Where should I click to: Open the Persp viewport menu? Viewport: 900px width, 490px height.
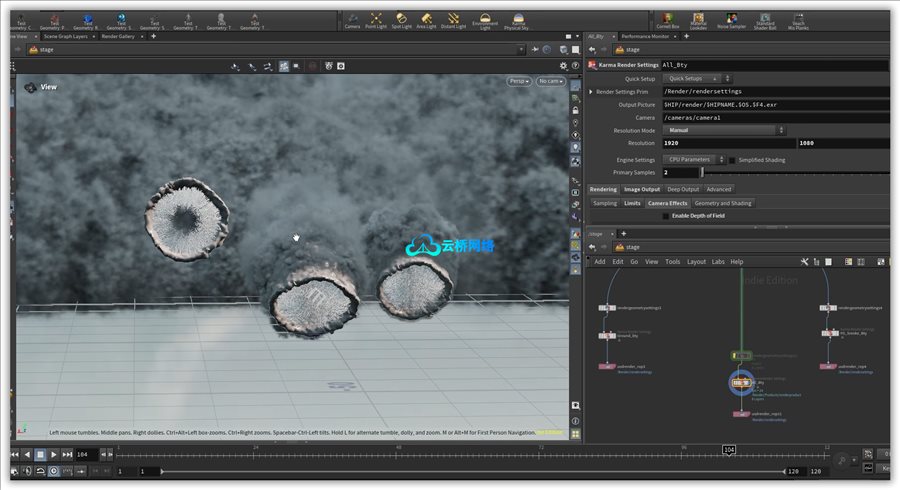click(x=518, y=81)
